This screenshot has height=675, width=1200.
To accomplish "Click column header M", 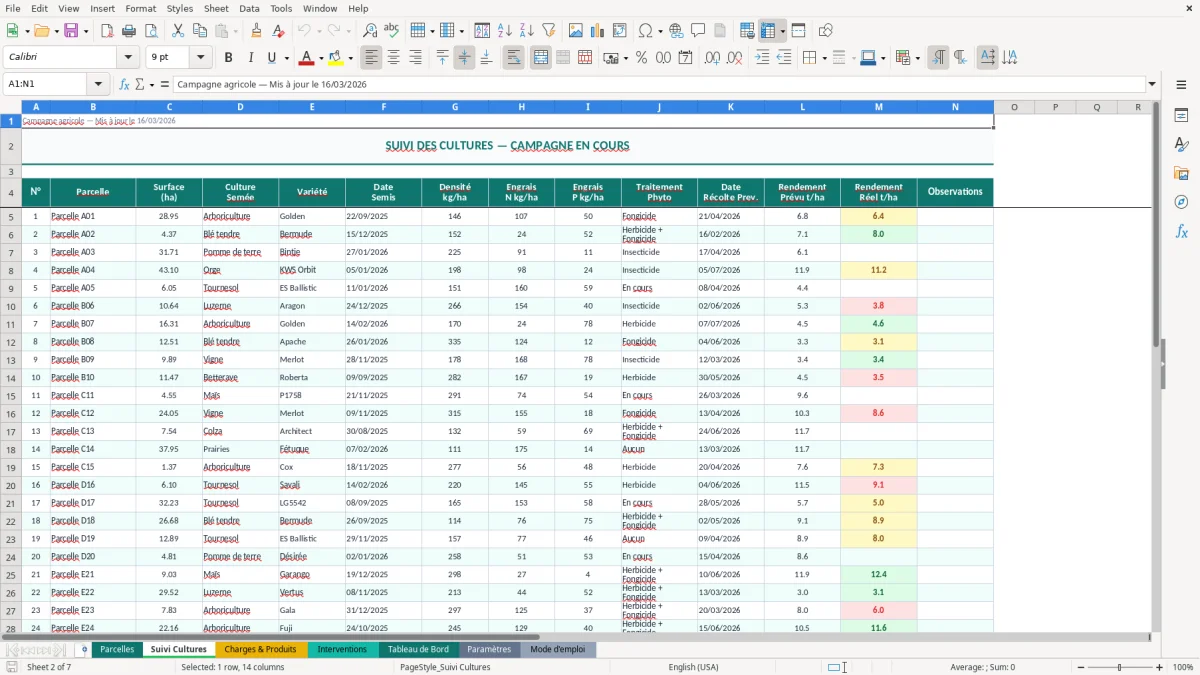I will pos(878,107).
